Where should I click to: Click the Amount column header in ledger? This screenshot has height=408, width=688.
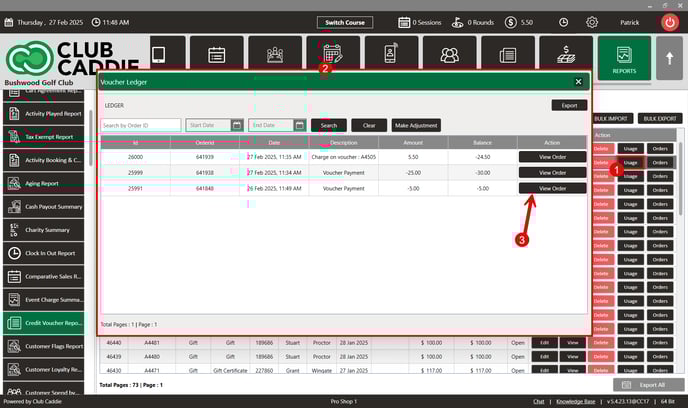(413, 143)
